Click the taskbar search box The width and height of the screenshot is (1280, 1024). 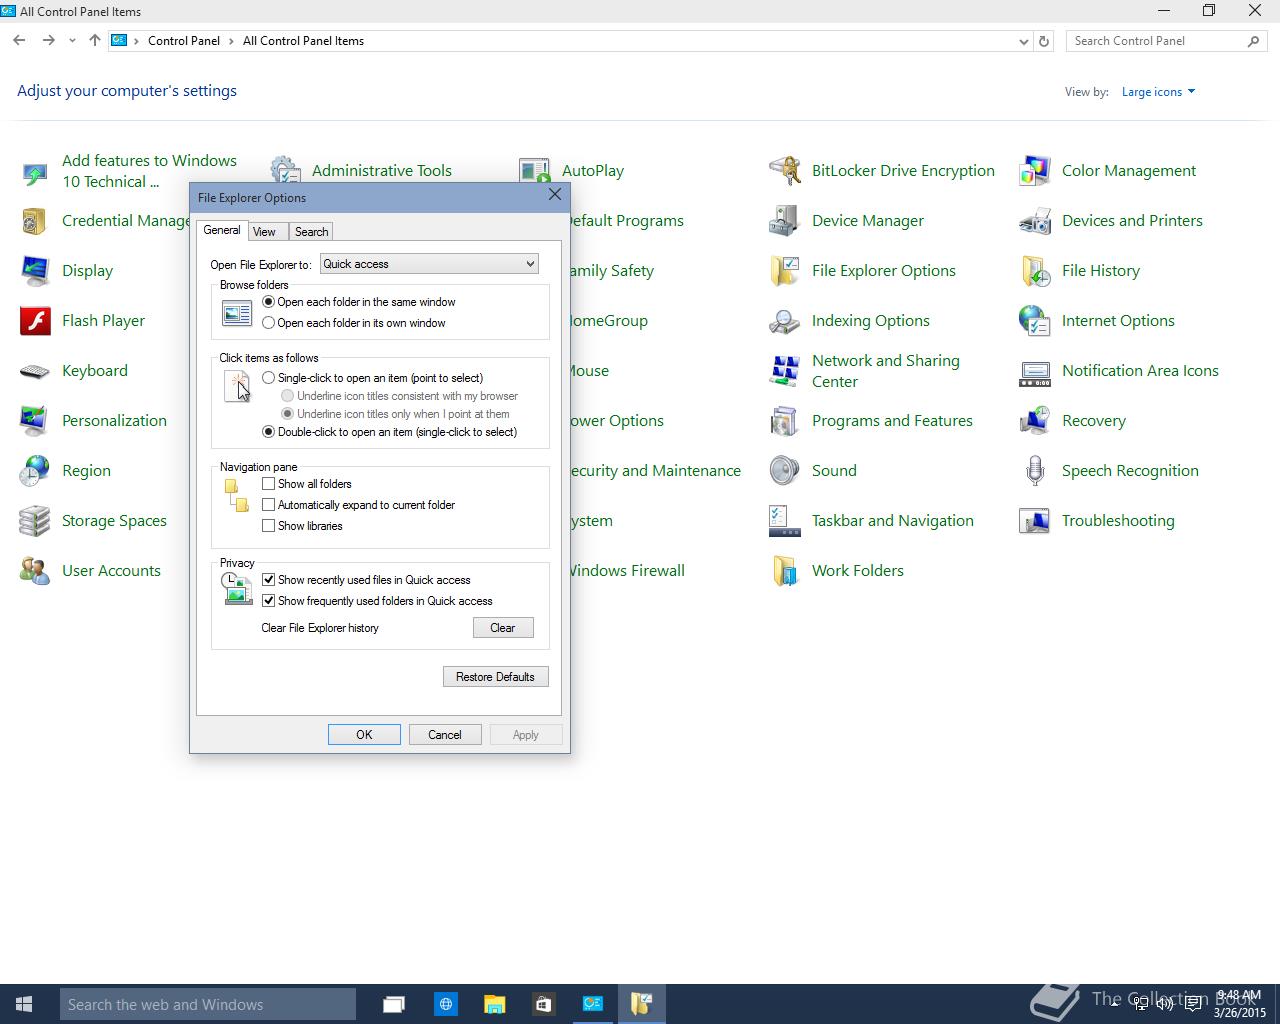208,1004
